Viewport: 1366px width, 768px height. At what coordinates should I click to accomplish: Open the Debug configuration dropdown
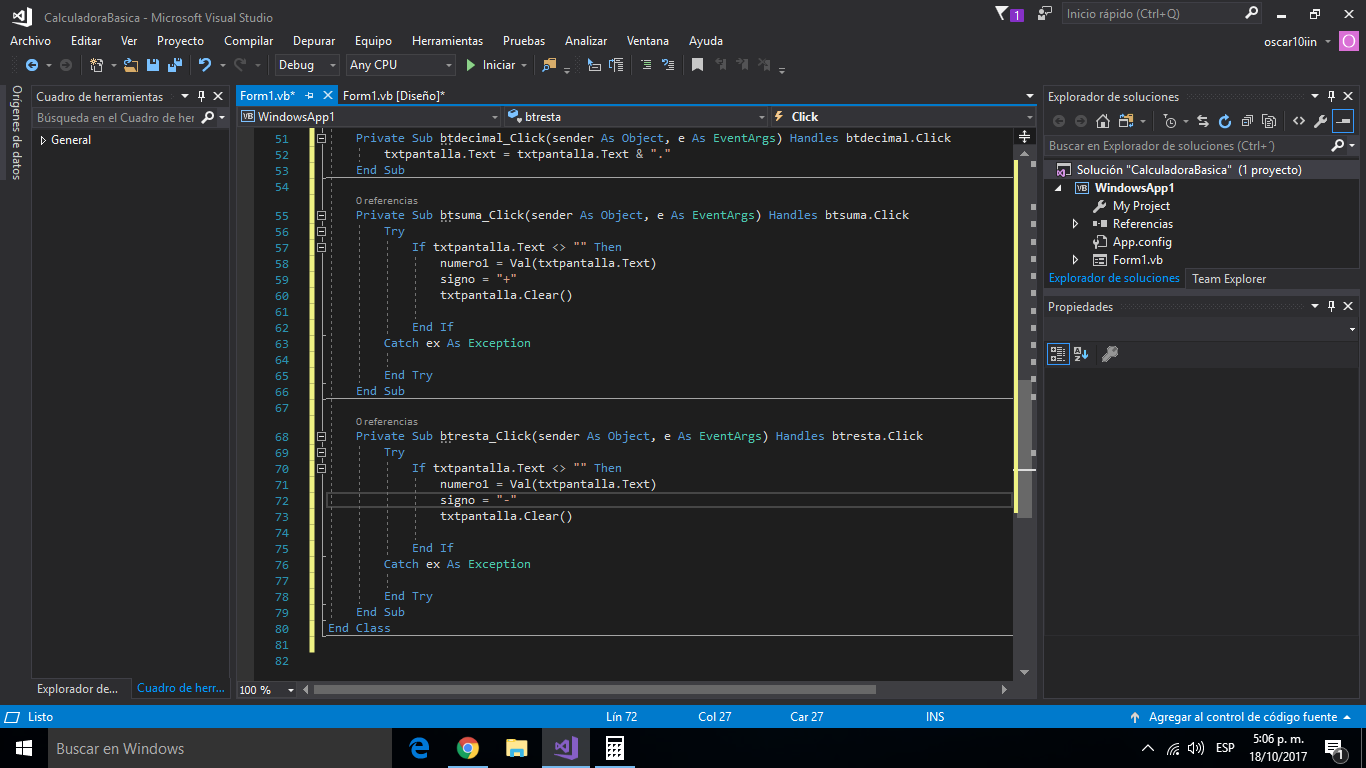pyautogui.click(x=308, y=65)
